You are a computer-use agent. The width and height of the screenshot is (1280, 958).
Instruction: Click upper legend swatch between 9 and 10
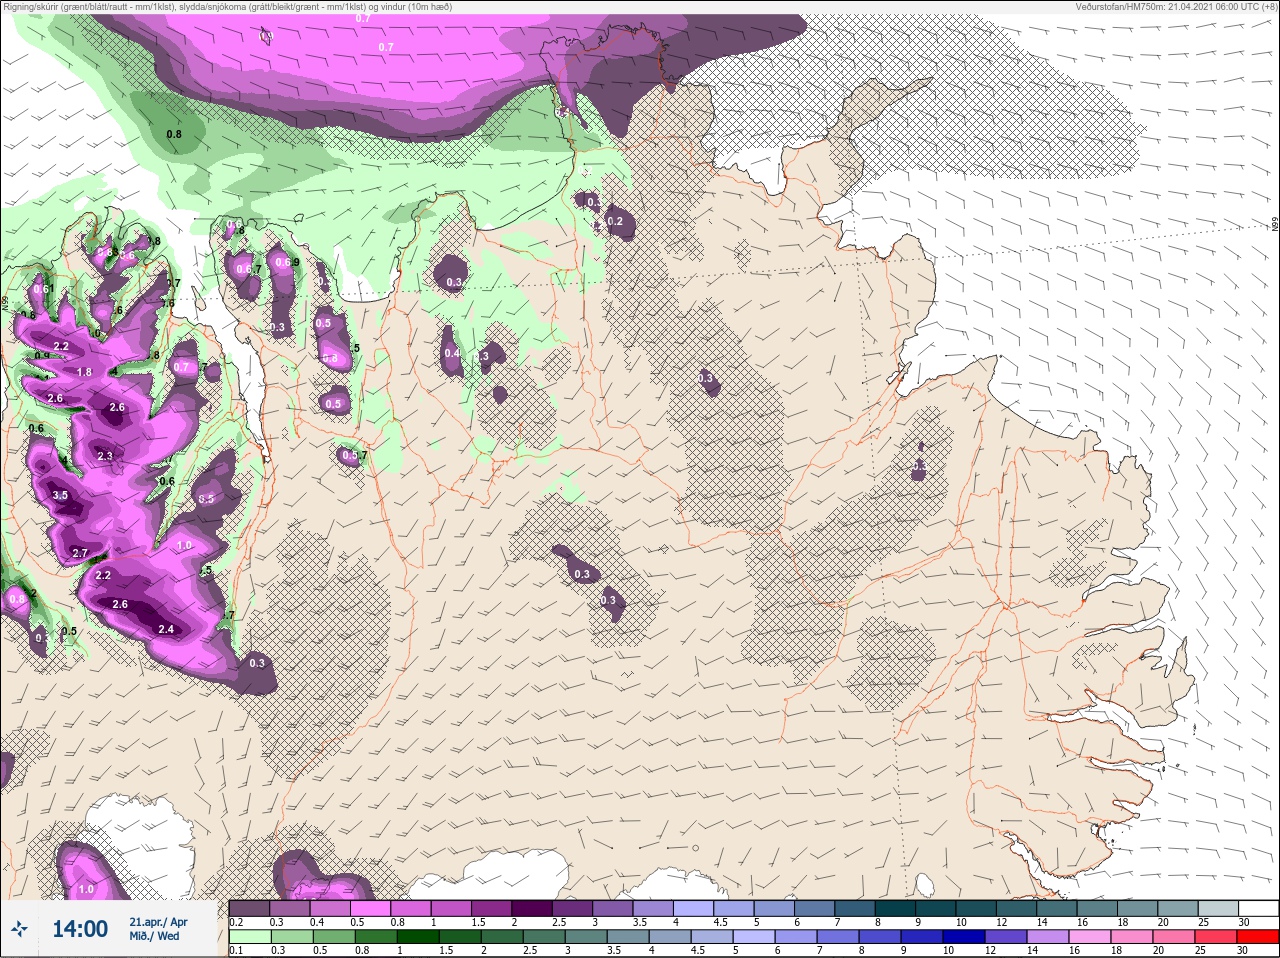click(937, 908)
